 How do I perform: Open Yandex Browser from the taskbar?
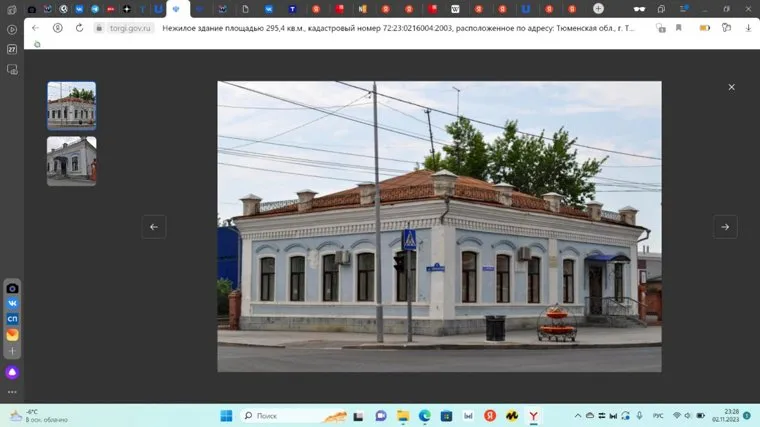[534, 415]
